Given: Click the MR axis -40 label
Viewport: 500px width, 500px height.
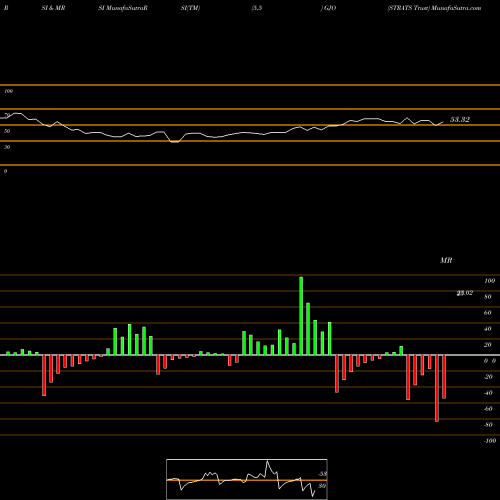Looking at the screenshot, I should point(488,393).
